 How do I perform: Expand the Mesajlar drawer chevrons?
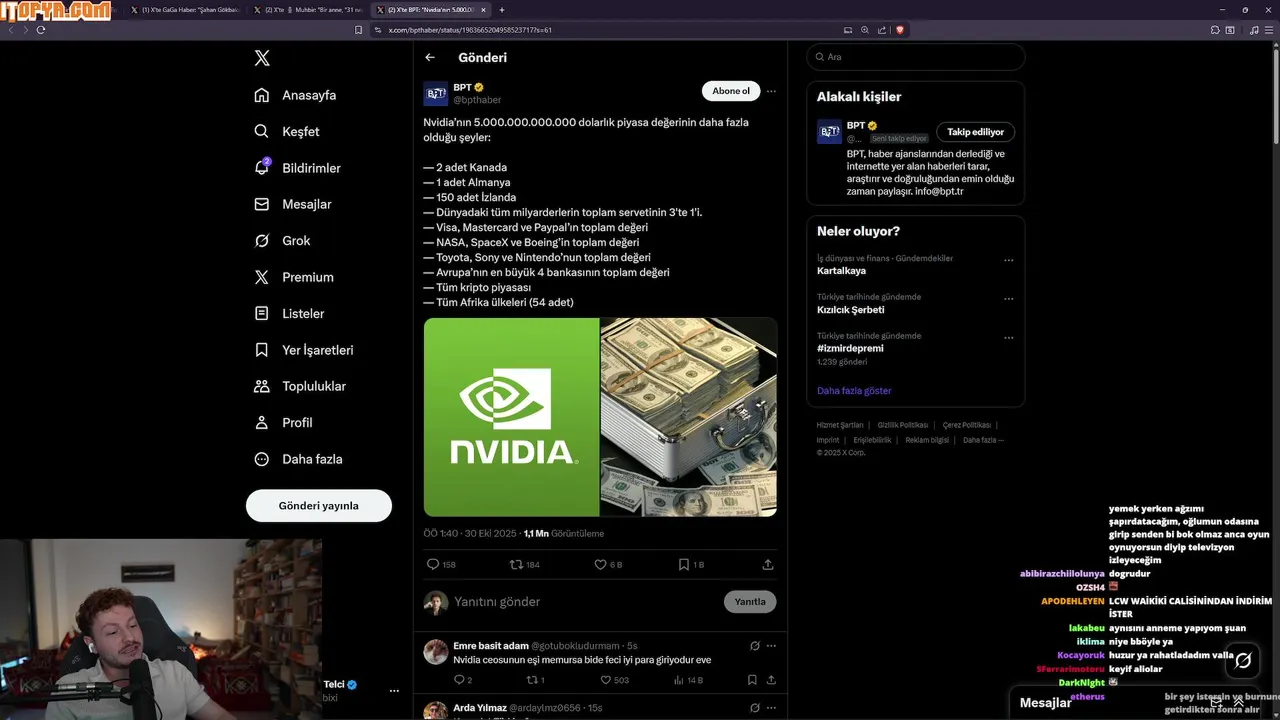tap(1239, 703)
